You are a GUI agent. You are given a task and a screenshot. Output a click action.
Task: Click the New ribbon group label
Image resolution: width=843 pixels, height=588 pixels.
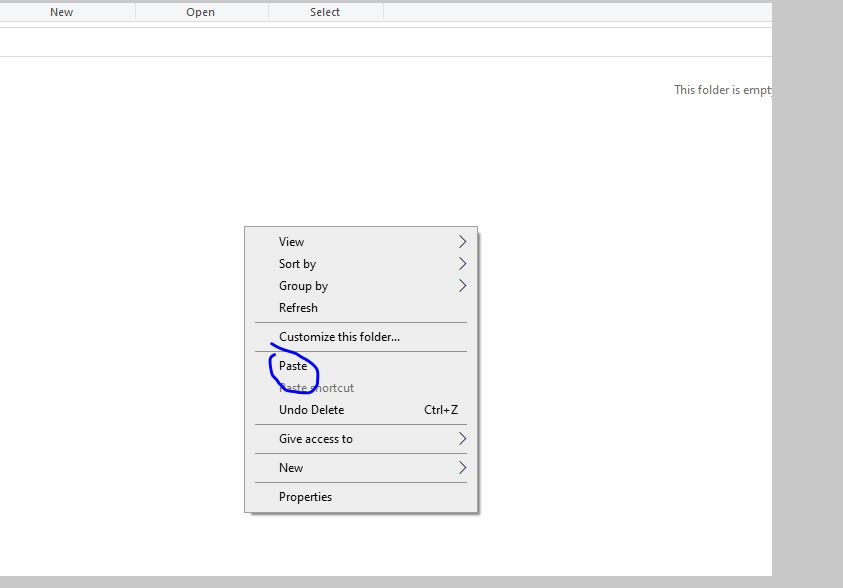[x=61, y=12]
